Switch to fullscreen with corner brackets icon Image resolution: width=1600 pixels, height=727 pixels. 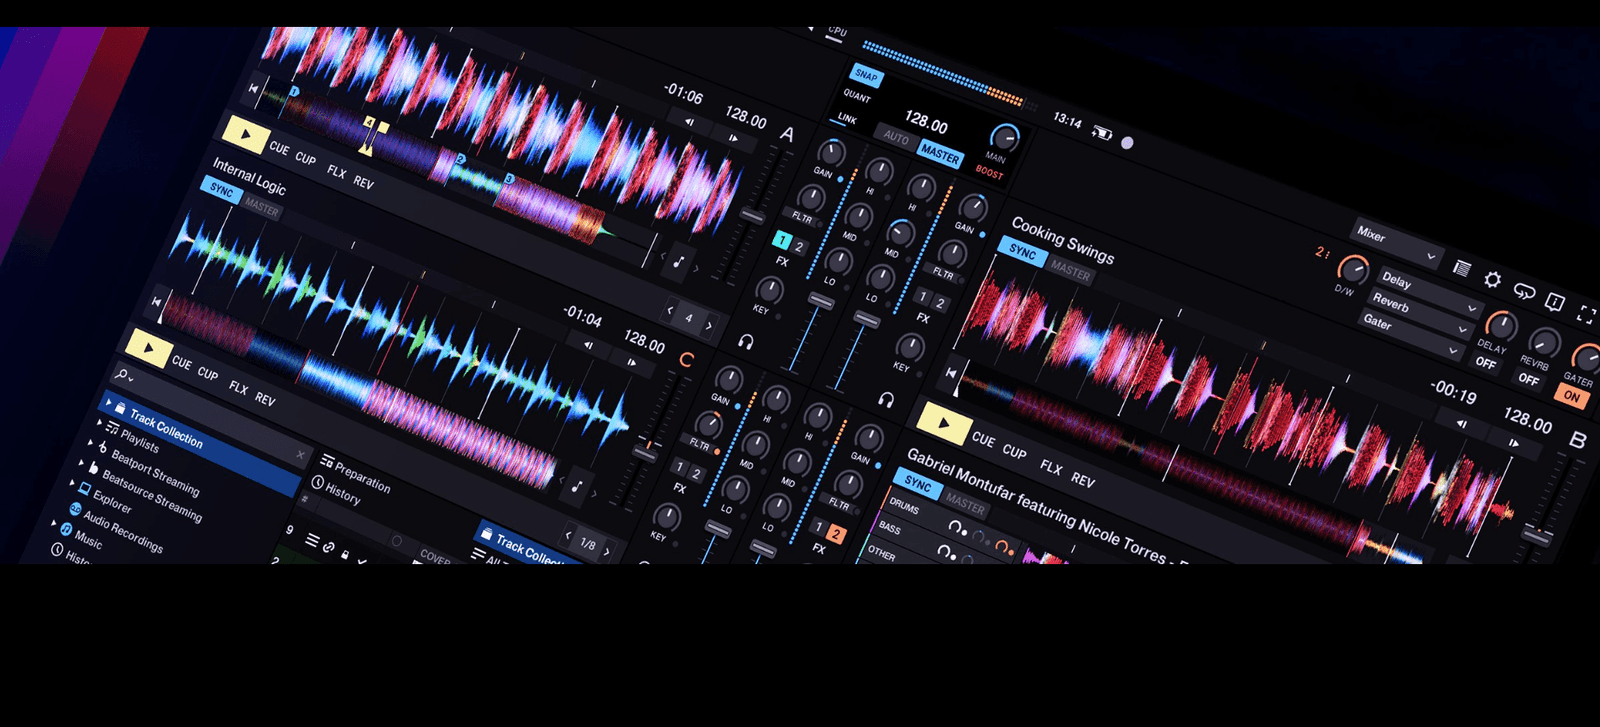pyautogui.click(x=1585, y=313)
